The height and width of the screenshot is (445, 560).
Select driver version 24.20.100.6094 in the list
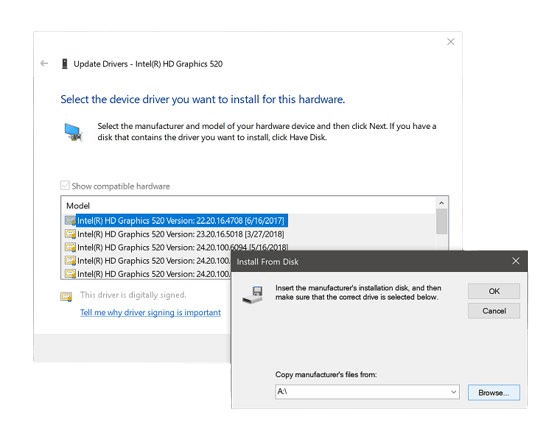[x=182, y=247]
